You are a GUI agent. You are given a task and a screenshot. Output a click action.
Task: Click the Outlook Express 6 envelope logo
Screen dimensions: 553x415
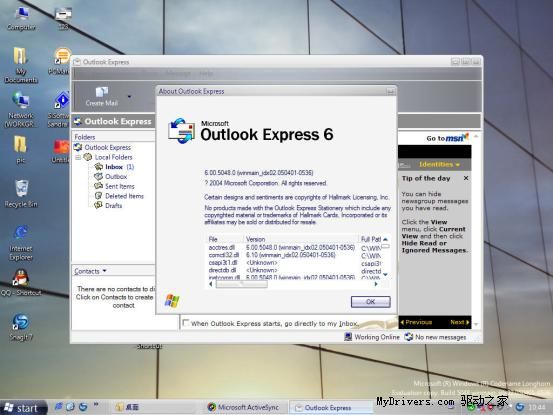coord(182,131)
